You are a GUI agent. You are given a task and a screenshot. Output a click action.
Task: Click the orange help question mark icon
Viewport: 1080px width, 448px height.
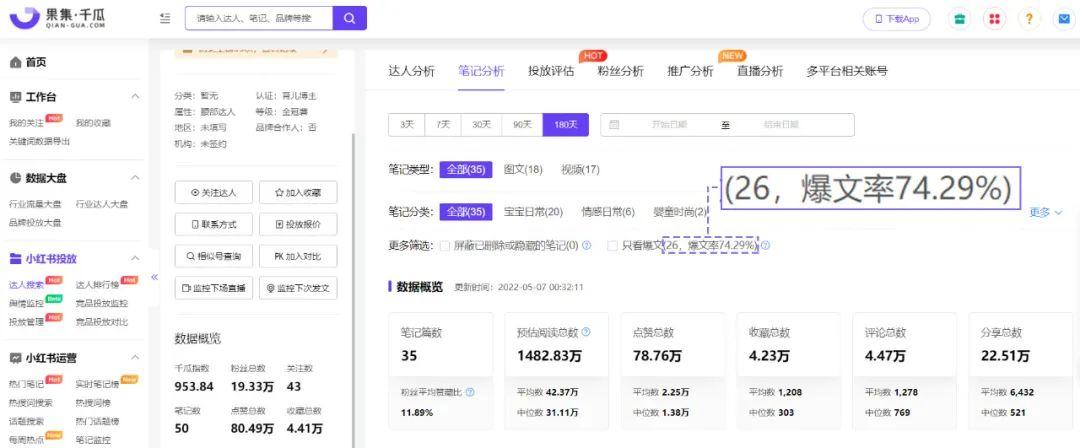click(x=1029, y=19)
